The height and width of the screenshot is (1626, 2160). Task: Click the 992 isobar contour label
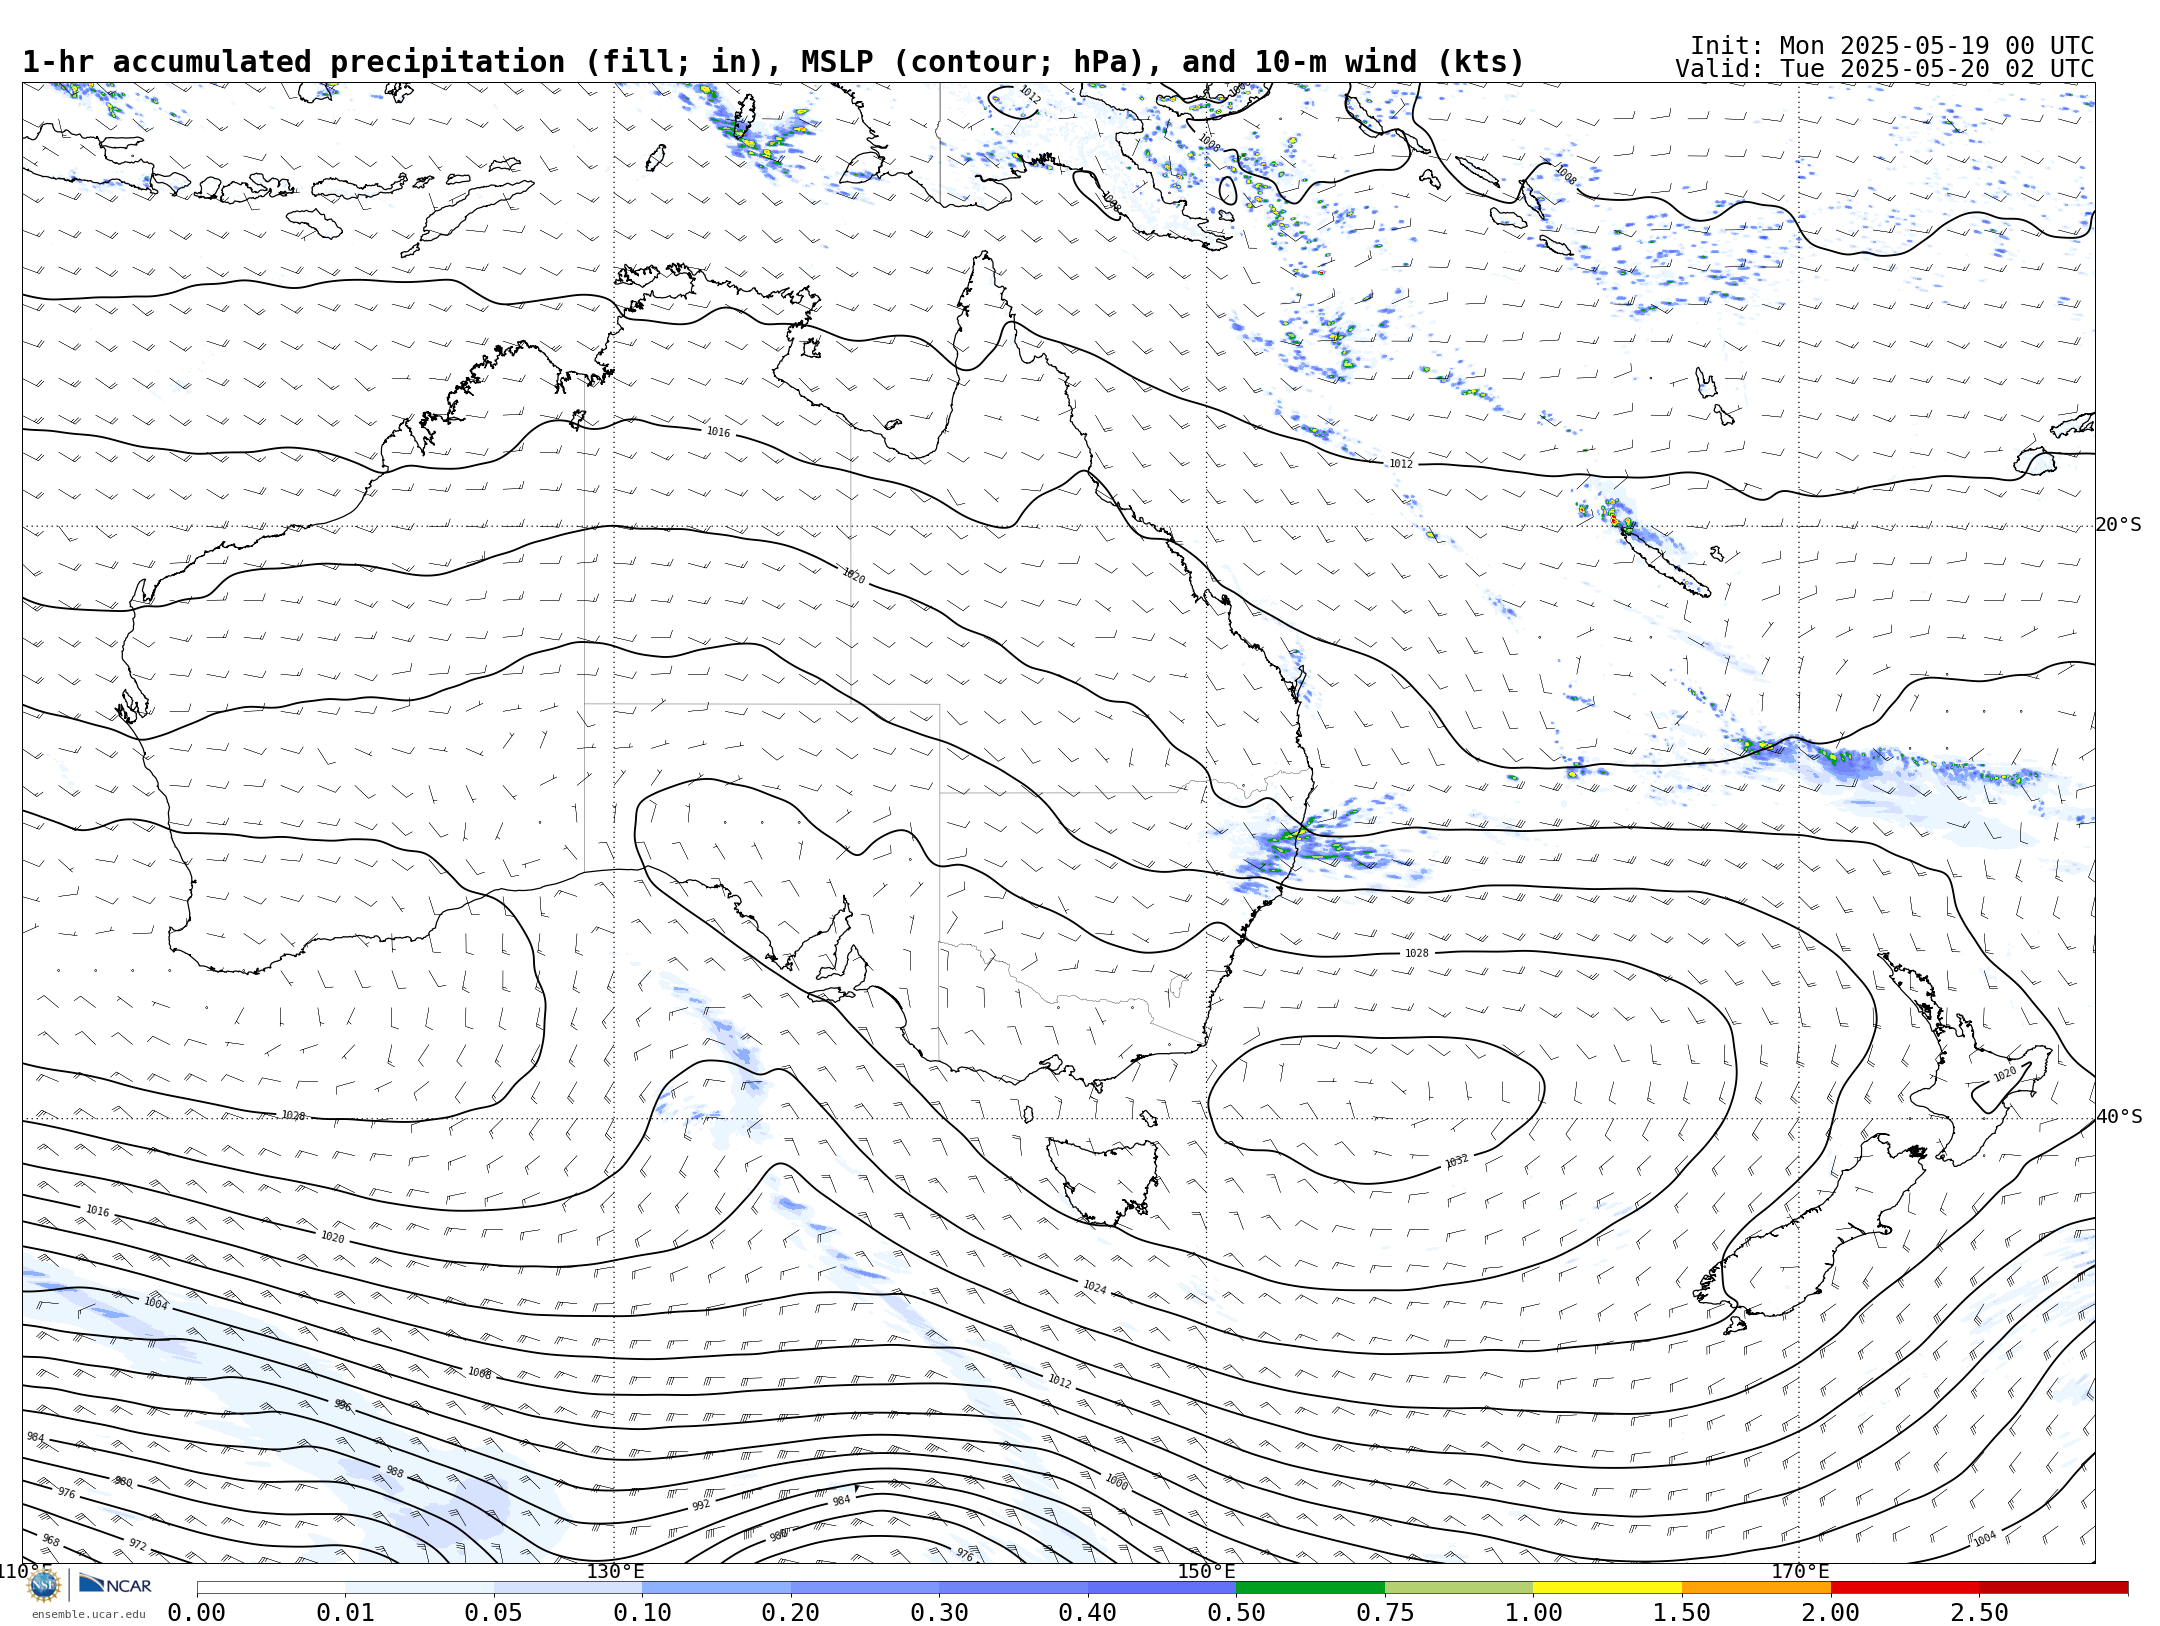[701, 1505]
